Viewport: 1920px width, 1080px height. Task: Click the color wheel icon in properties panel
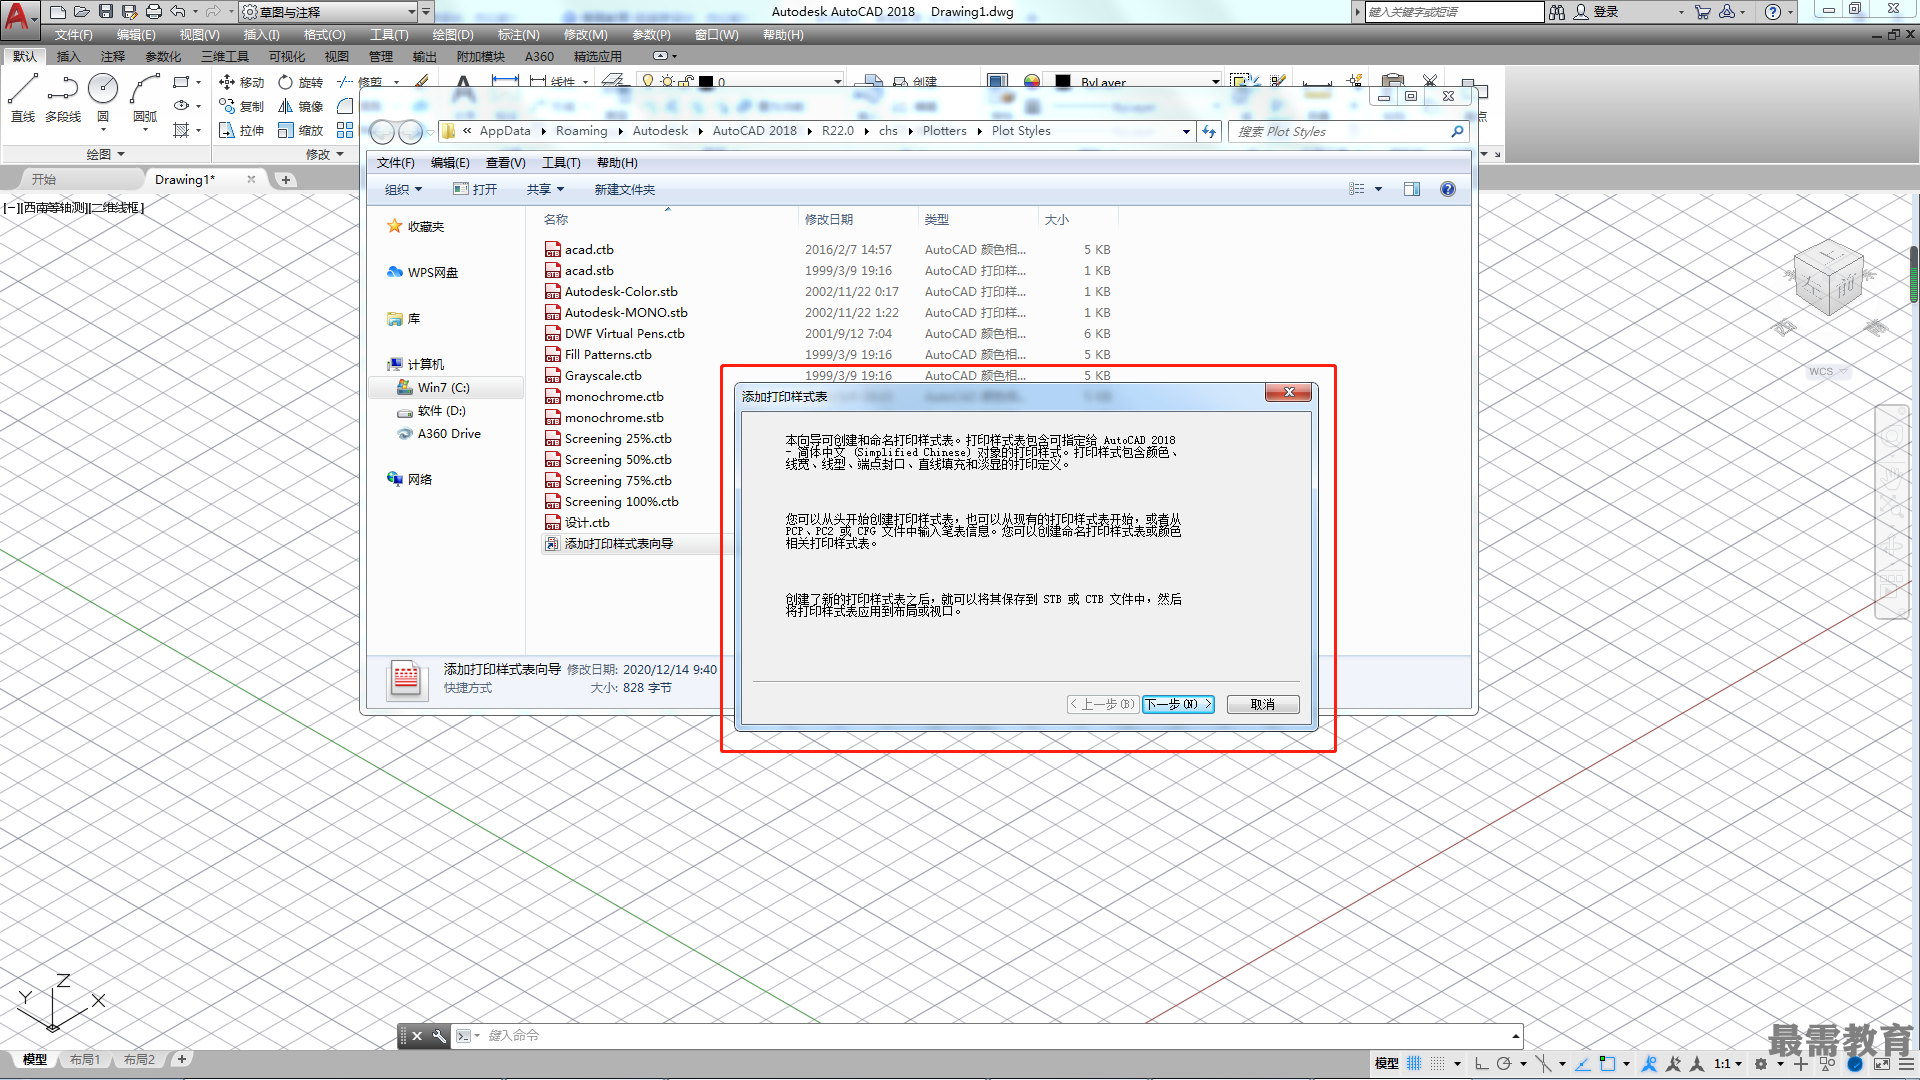(1032, 82)
